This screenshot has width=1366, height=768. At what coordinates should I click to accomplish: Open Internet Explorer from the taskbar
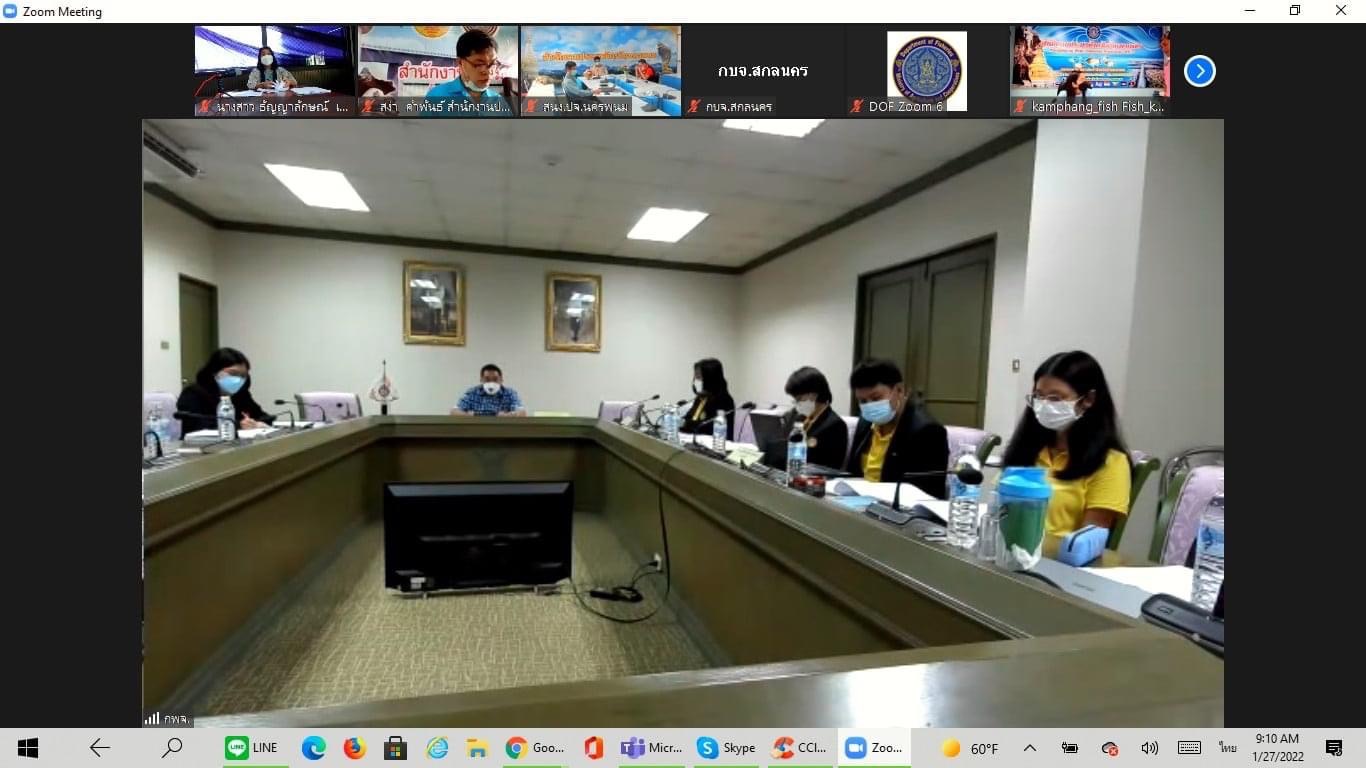tap(437, 748)
